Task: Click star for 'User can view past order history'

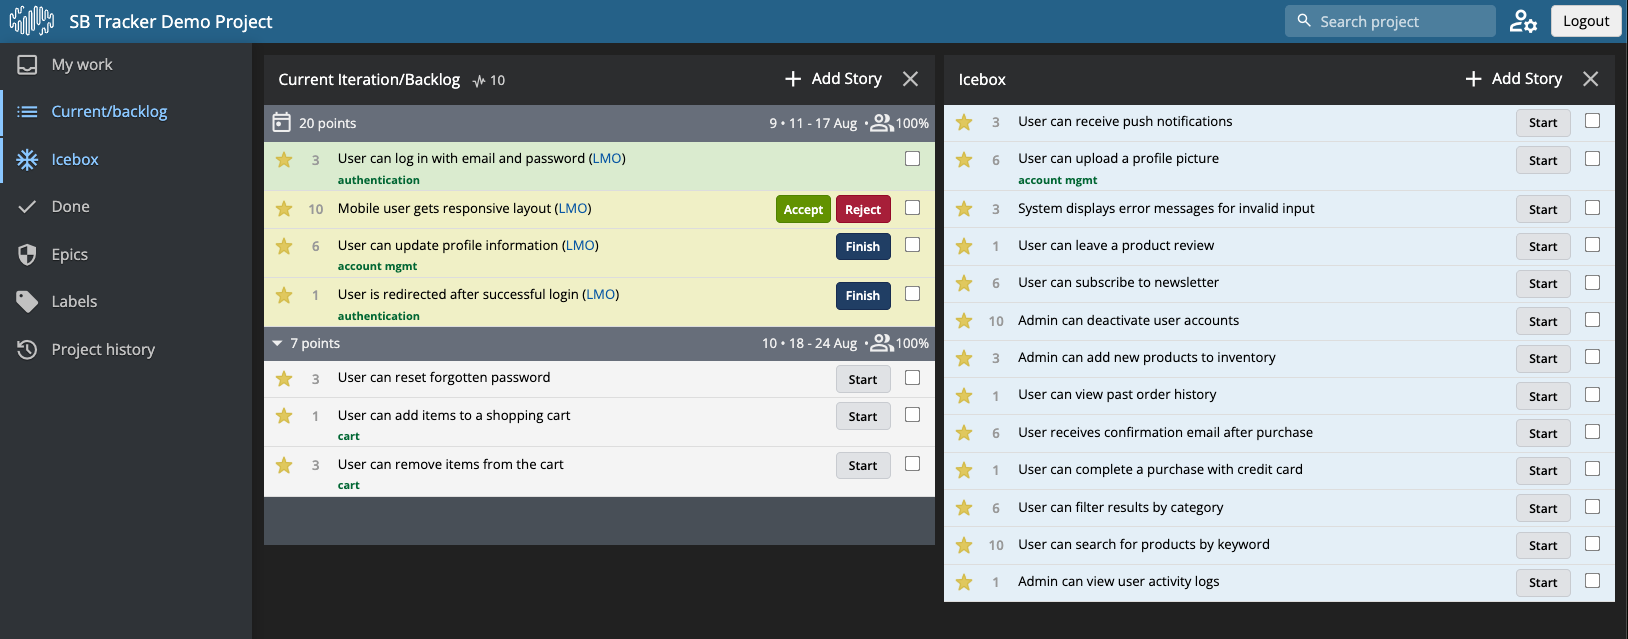Action: pyautogui.click(x=964, y=396)
